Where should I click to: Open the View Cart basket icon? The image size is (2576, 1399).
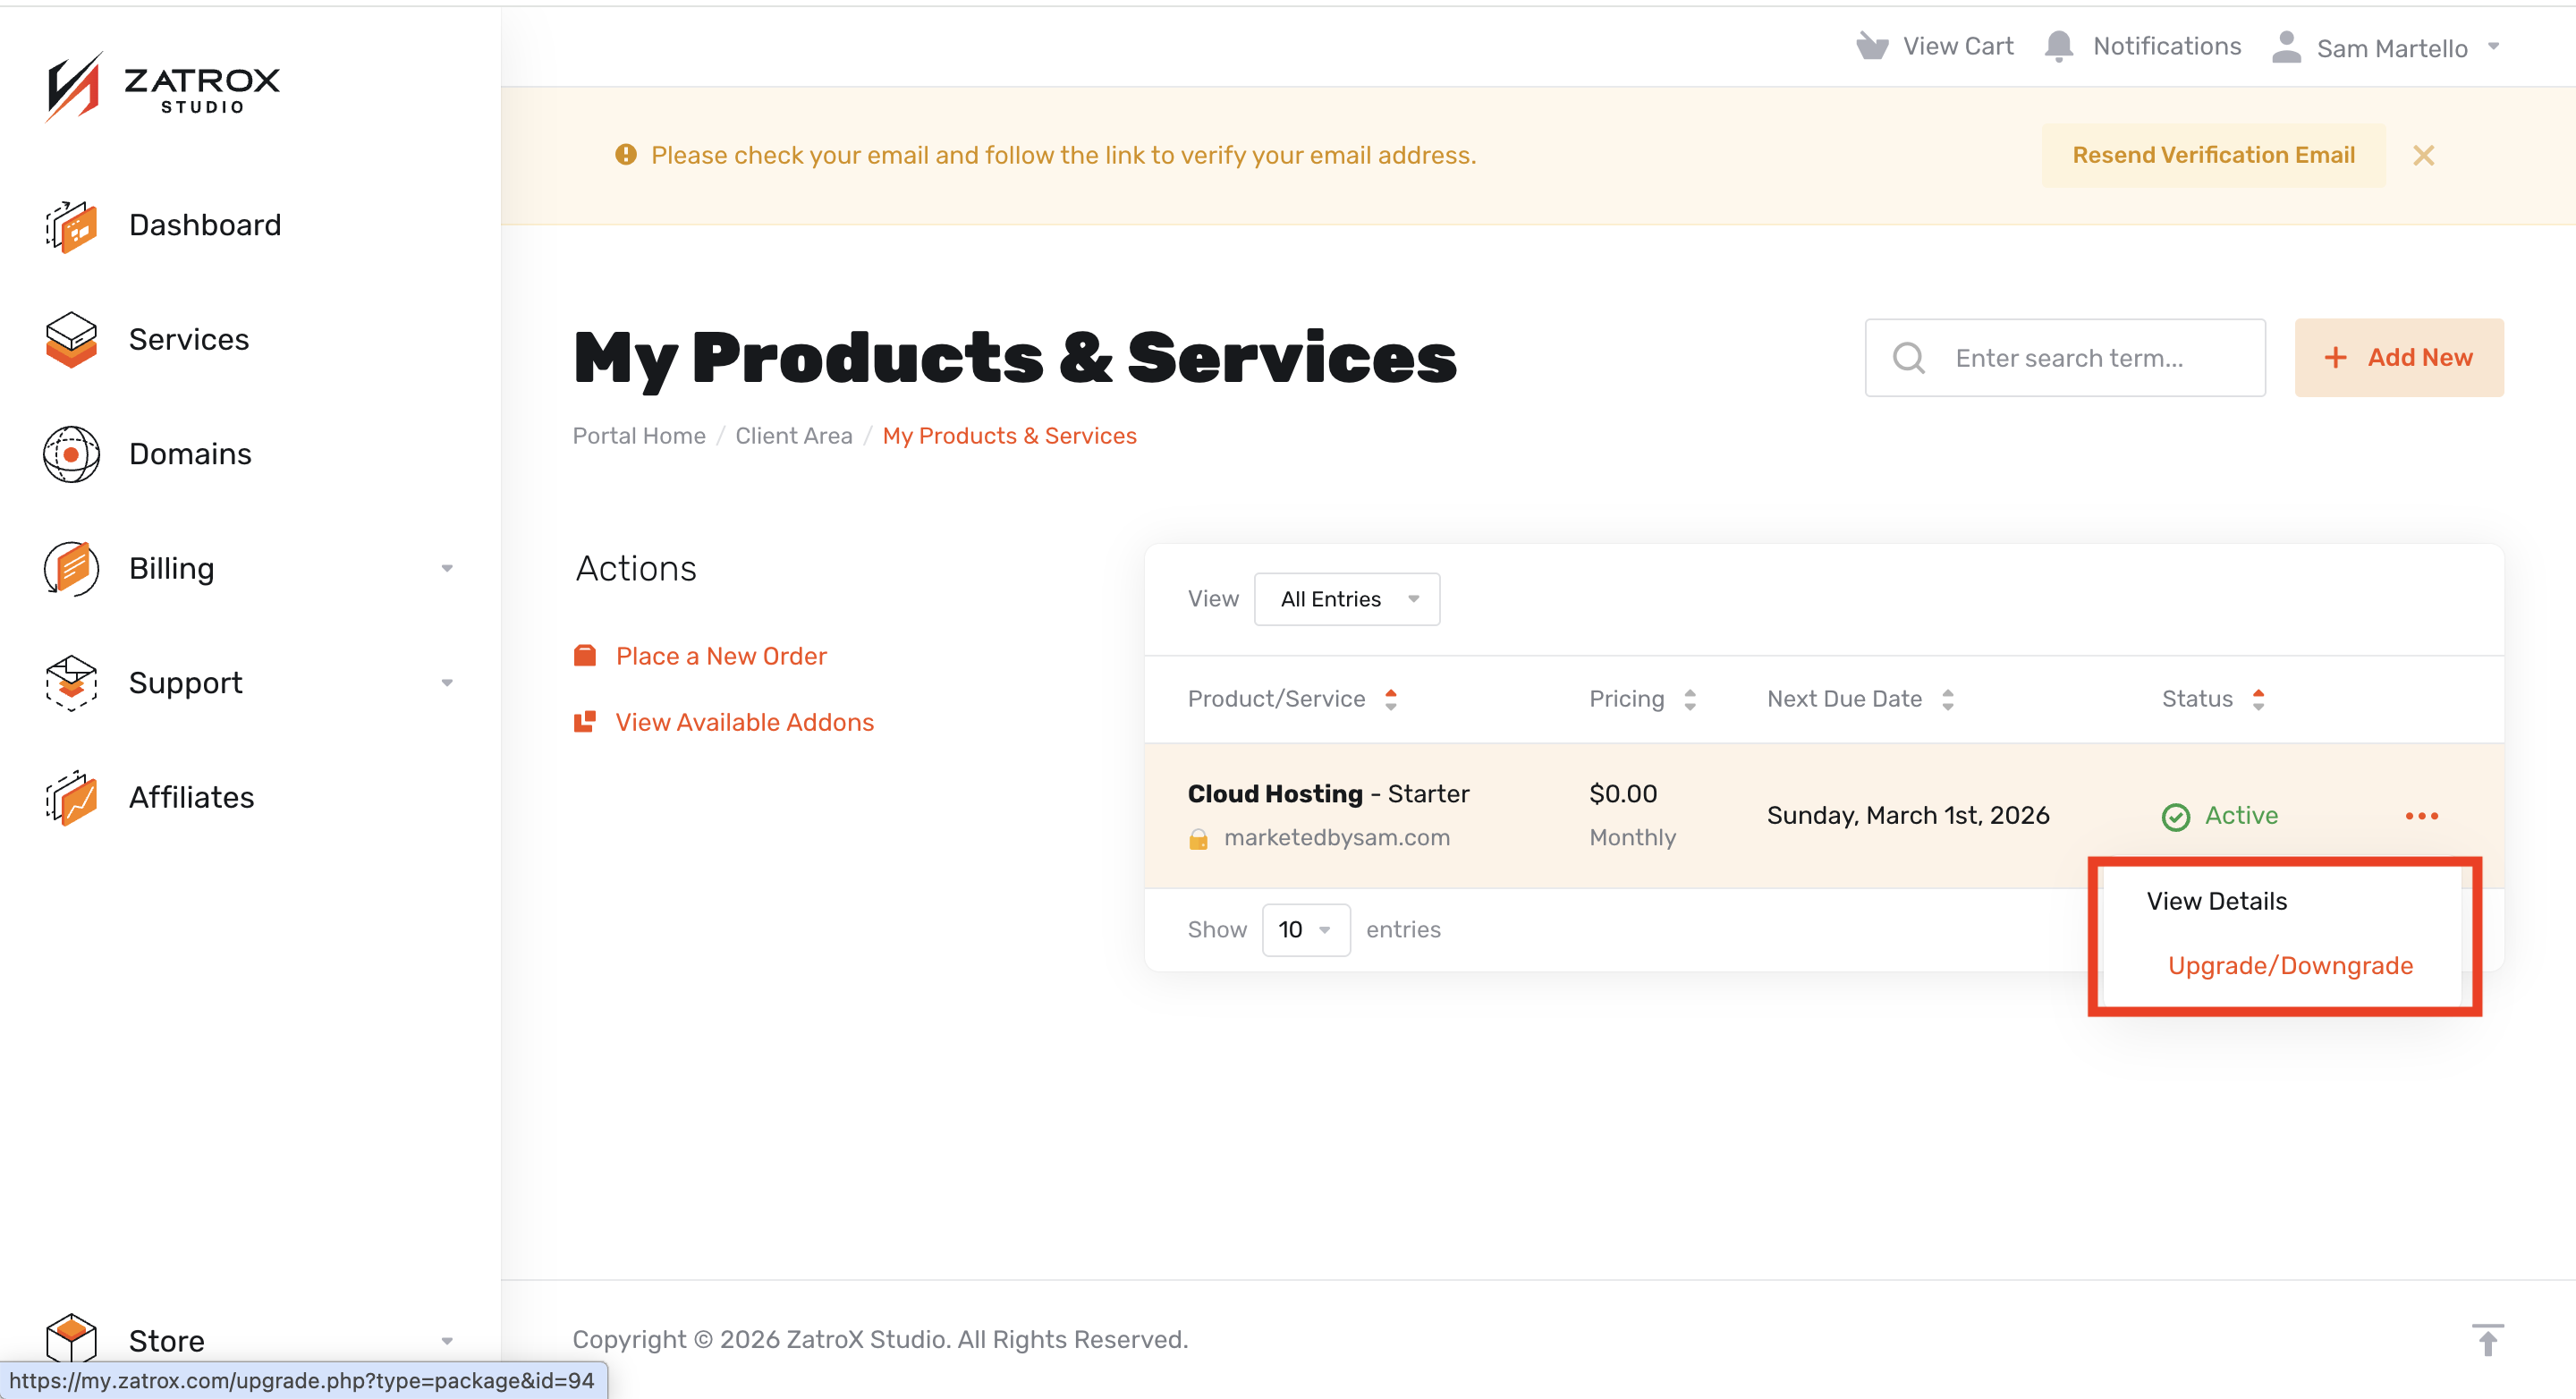click(x=1872, y=47)
